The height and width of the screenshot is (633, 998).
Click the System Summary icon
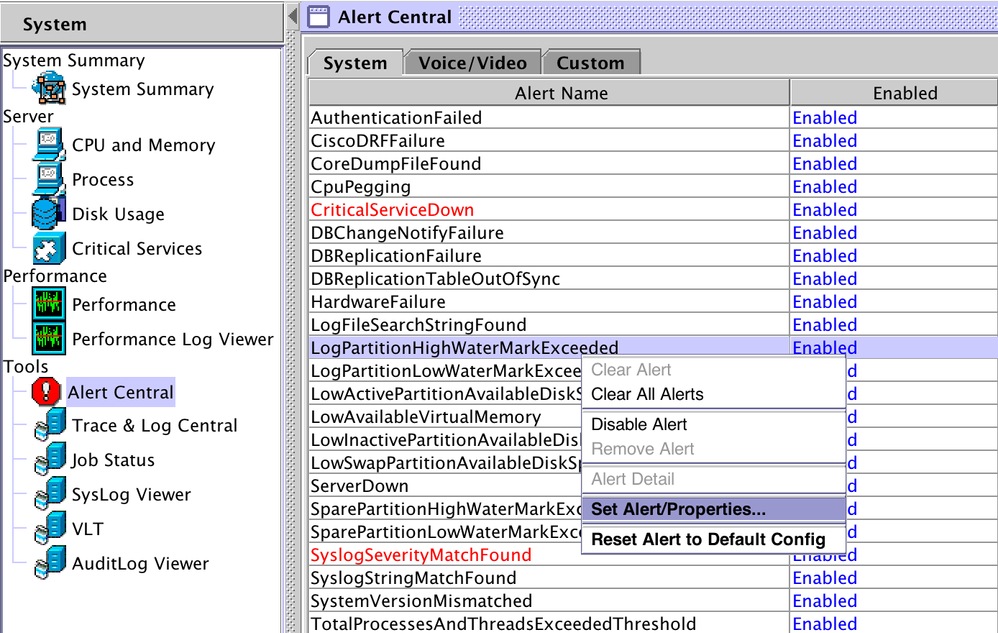pos(49,89)
